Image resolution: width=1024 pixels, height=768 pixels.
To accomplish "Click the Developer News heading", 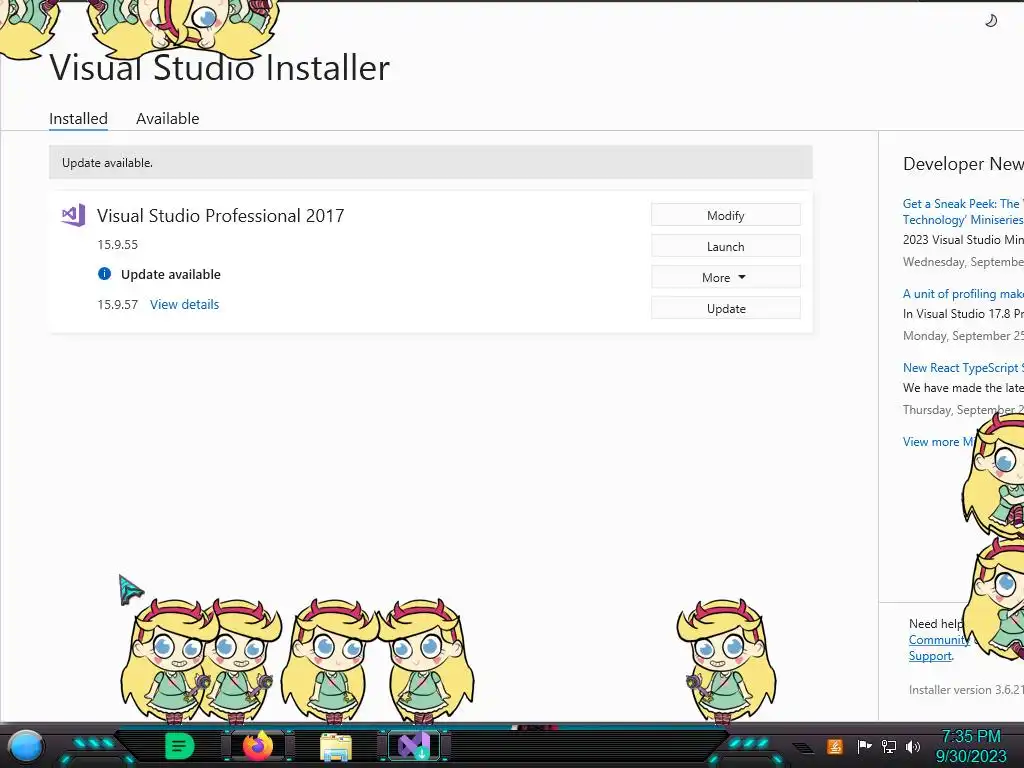I will [963, 164].
